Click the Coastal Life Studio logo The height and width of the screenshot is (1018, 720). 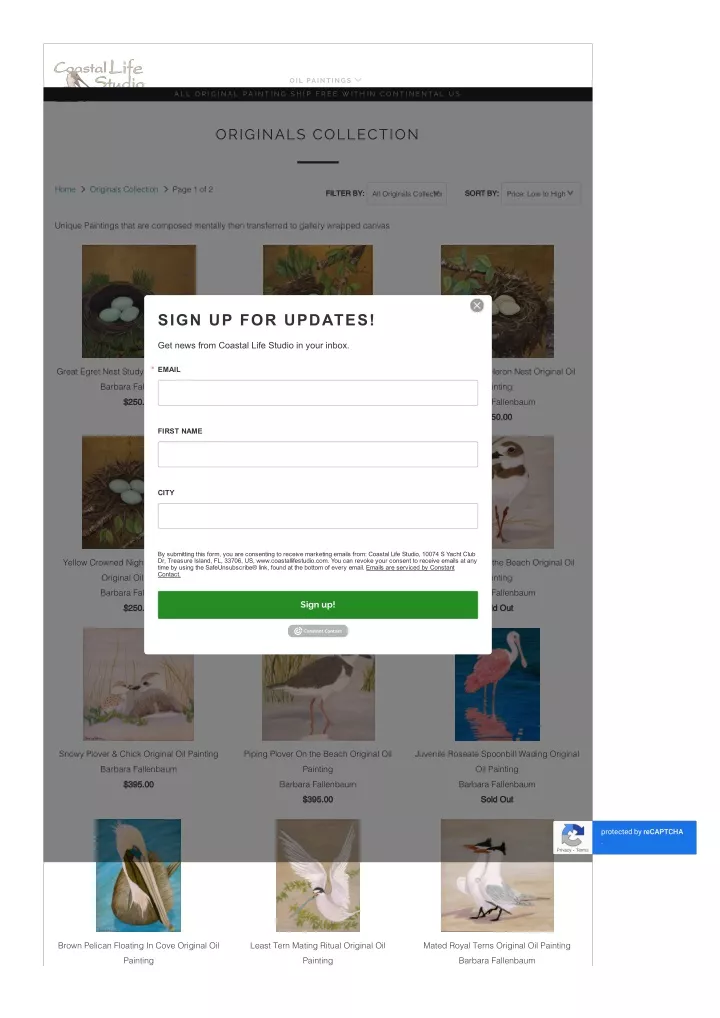[99, 73]
